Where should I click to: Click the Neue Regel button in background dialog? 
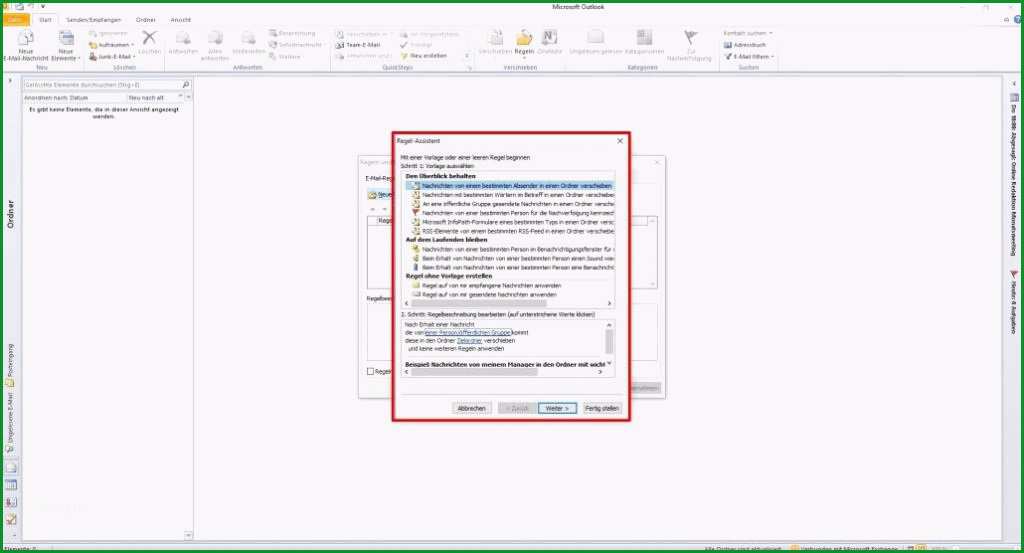[x=379, y=195]
